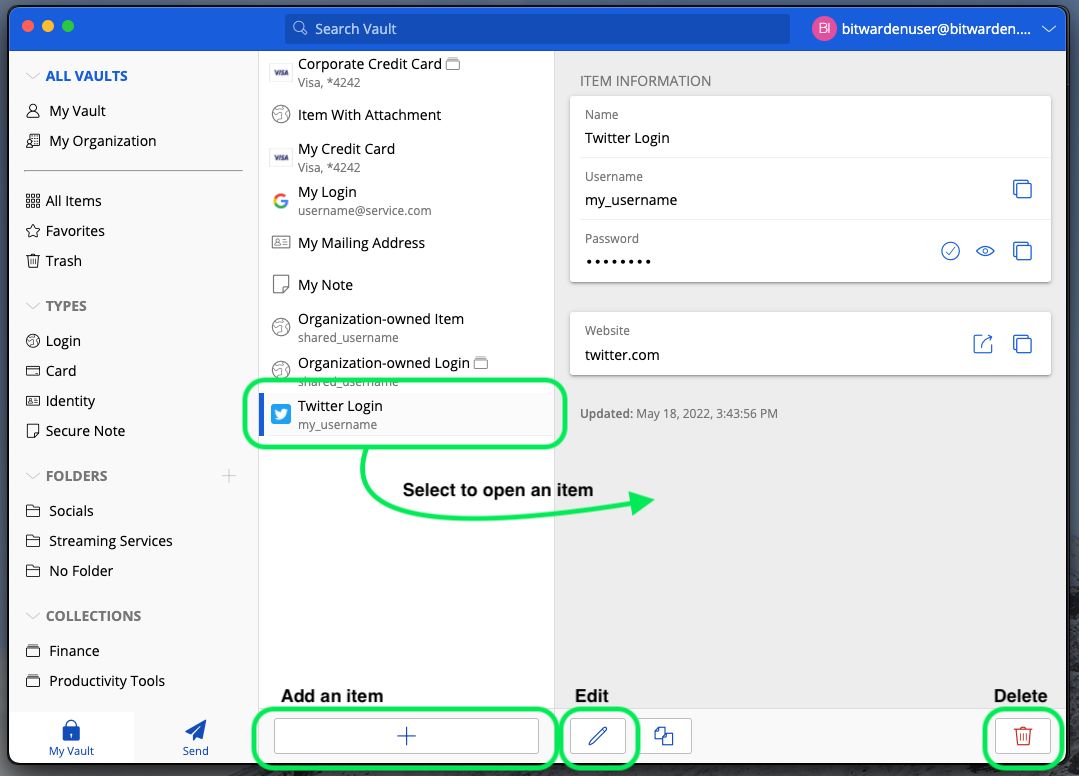Select the Organization-owned Item entry
This screenshot has width=1079, height=776.
click(x=407, y=327)
